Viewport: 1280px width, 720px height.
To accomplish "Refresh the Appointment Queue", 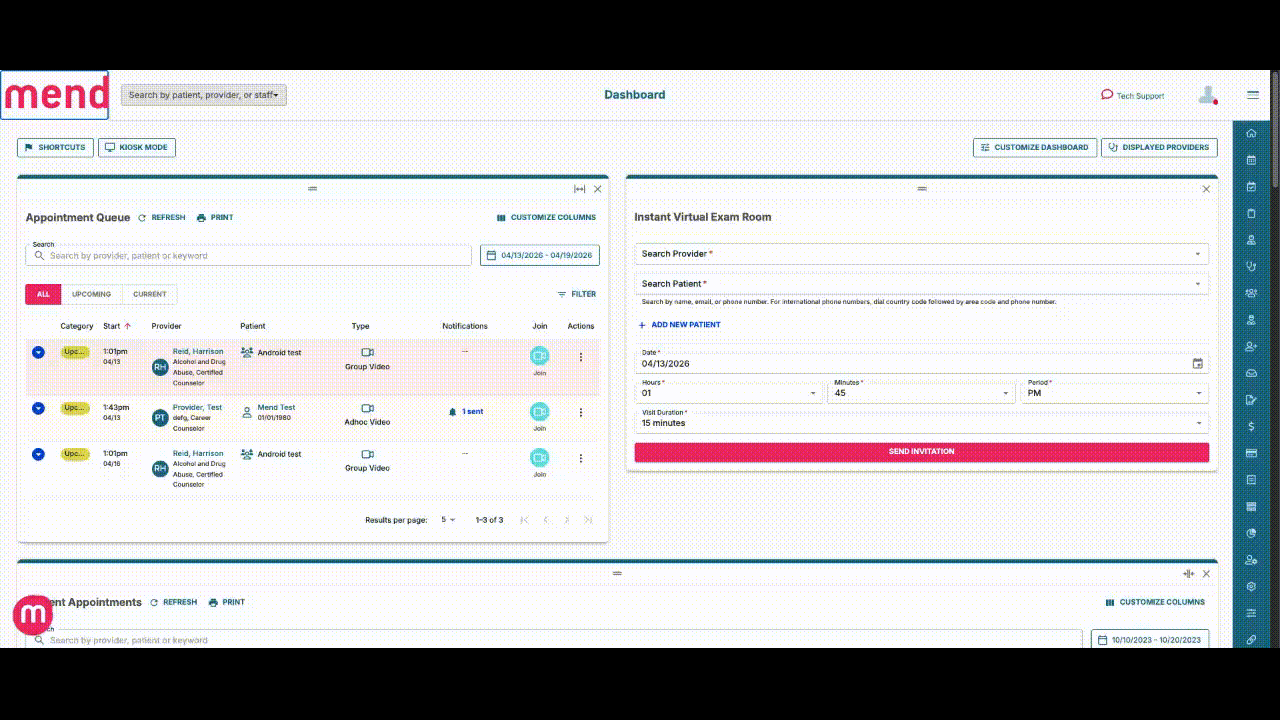I will (162, 217).
